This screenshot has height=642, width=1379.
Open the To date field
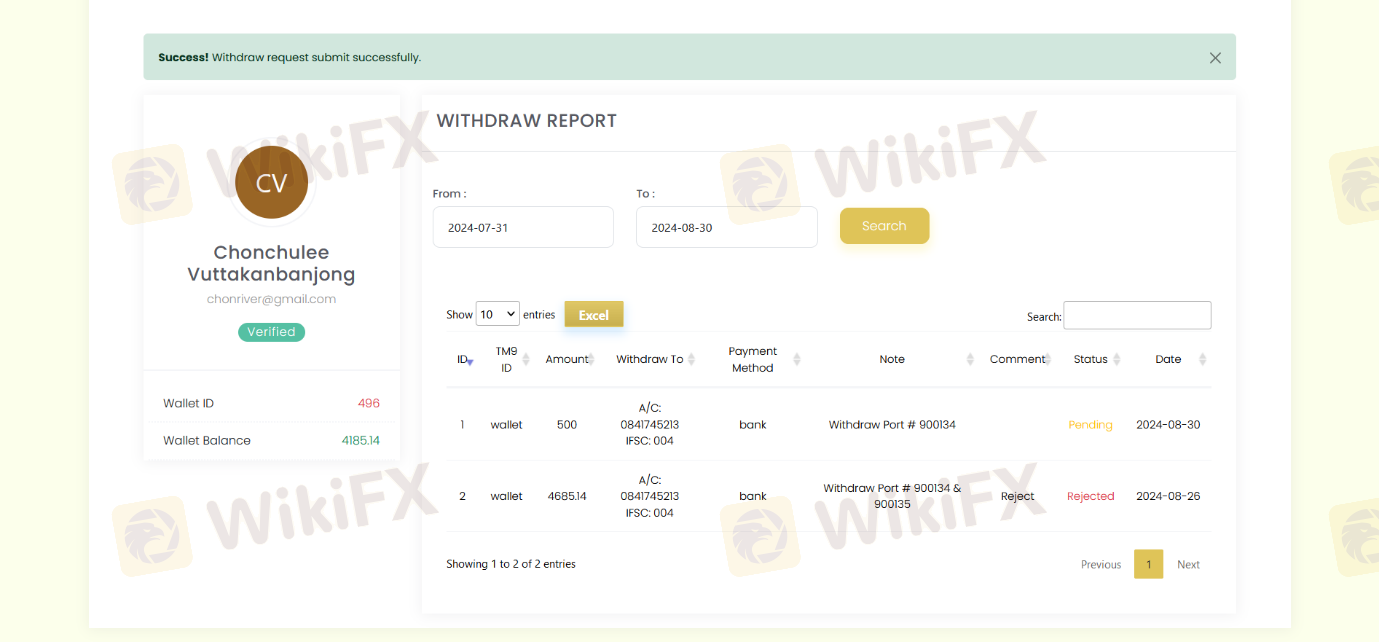[726, 228]
